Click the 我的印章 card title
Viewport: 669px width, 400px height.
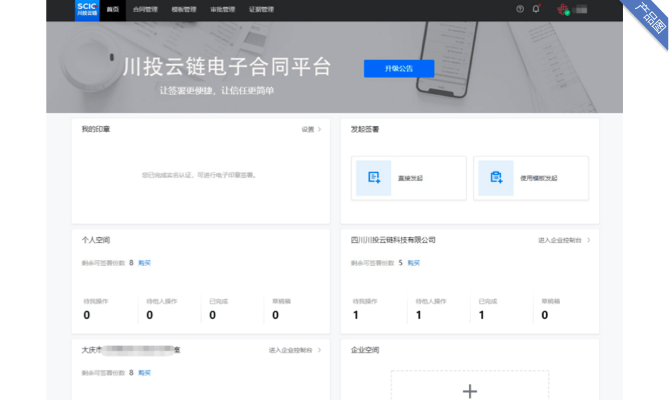click(96, 129)
